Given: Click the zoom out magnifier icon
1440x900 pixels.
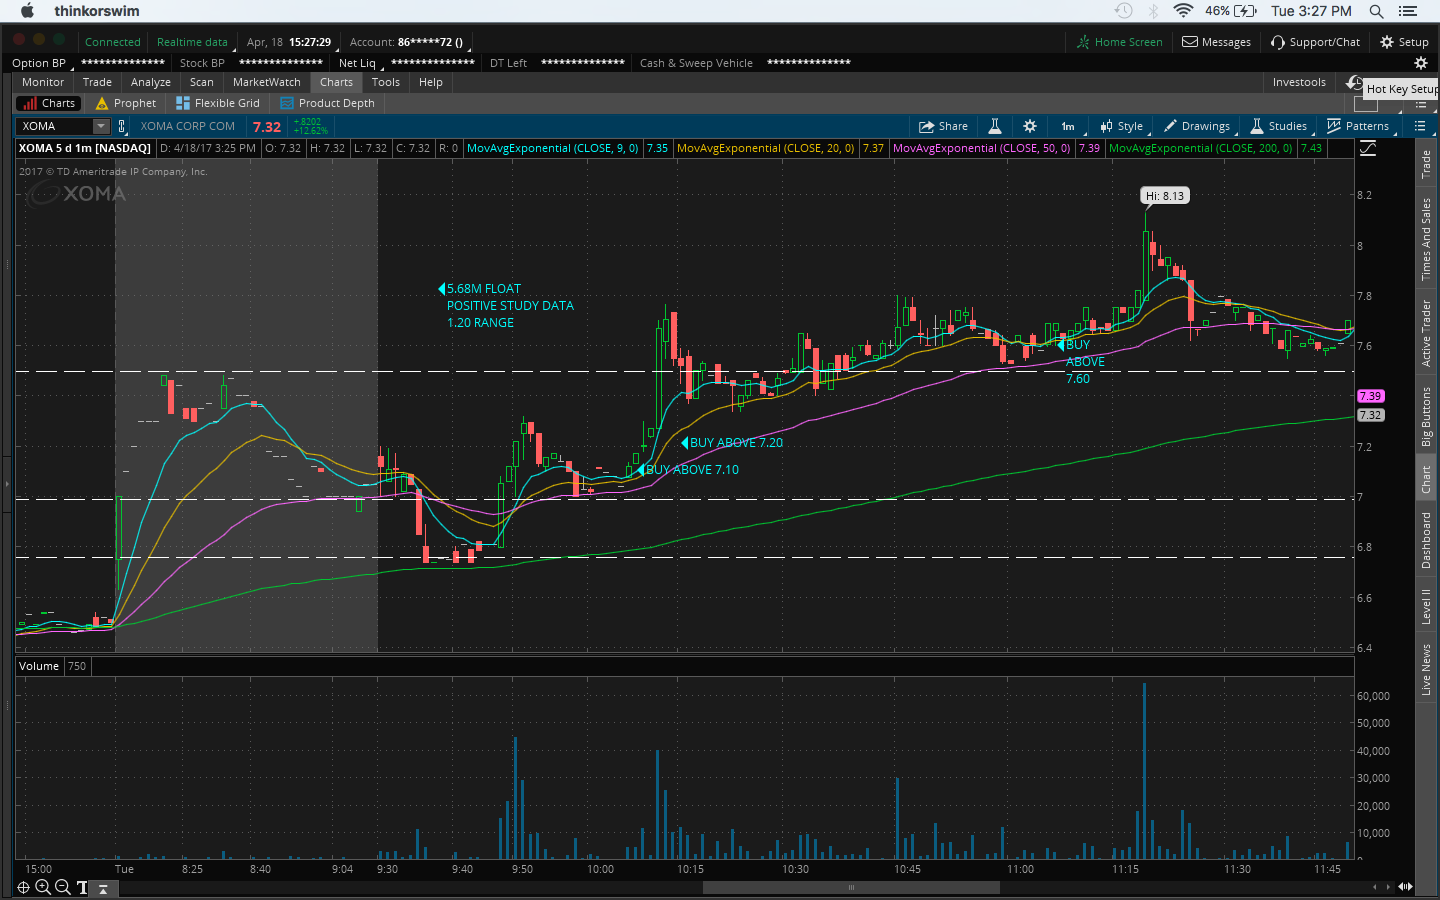Looking at the screenshot, I should [62, 887].
